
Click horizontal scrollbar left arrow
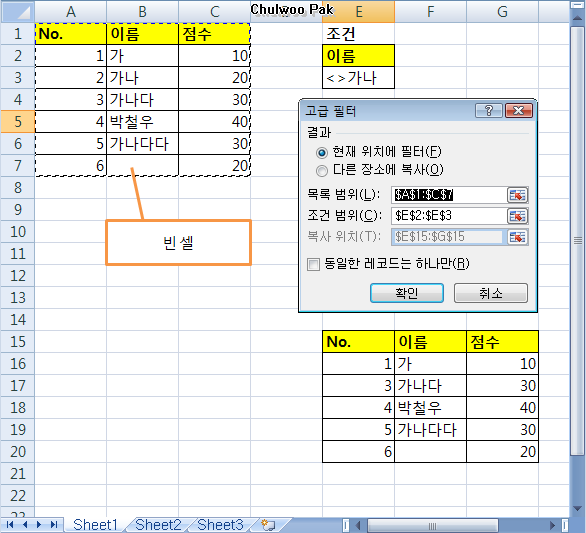358,525
